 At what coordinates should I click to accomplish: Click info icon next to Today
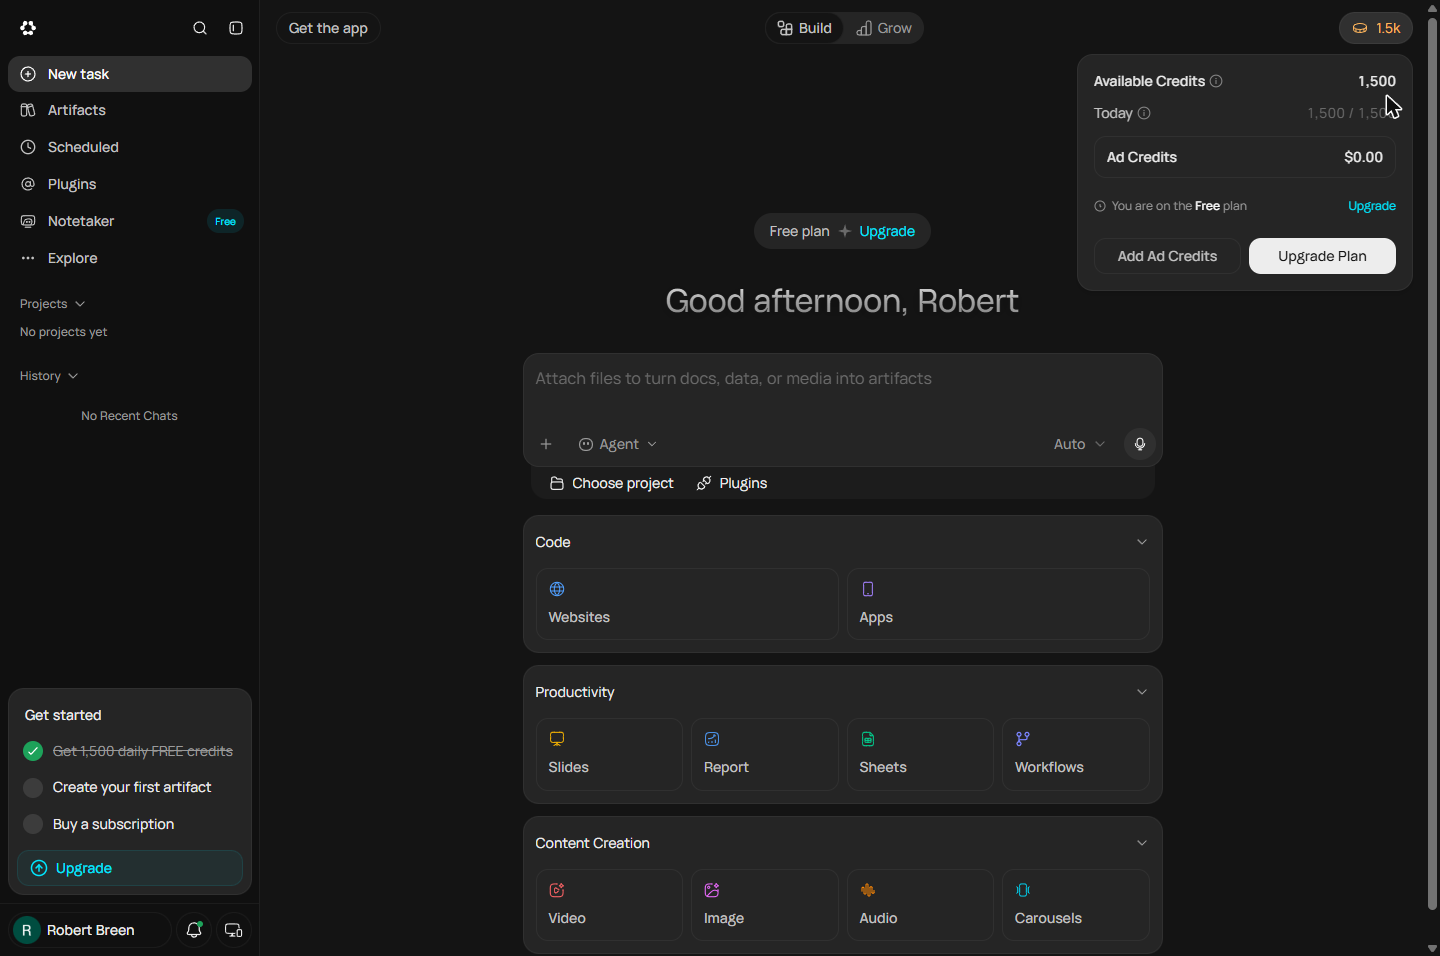[x=1144, y=113]
